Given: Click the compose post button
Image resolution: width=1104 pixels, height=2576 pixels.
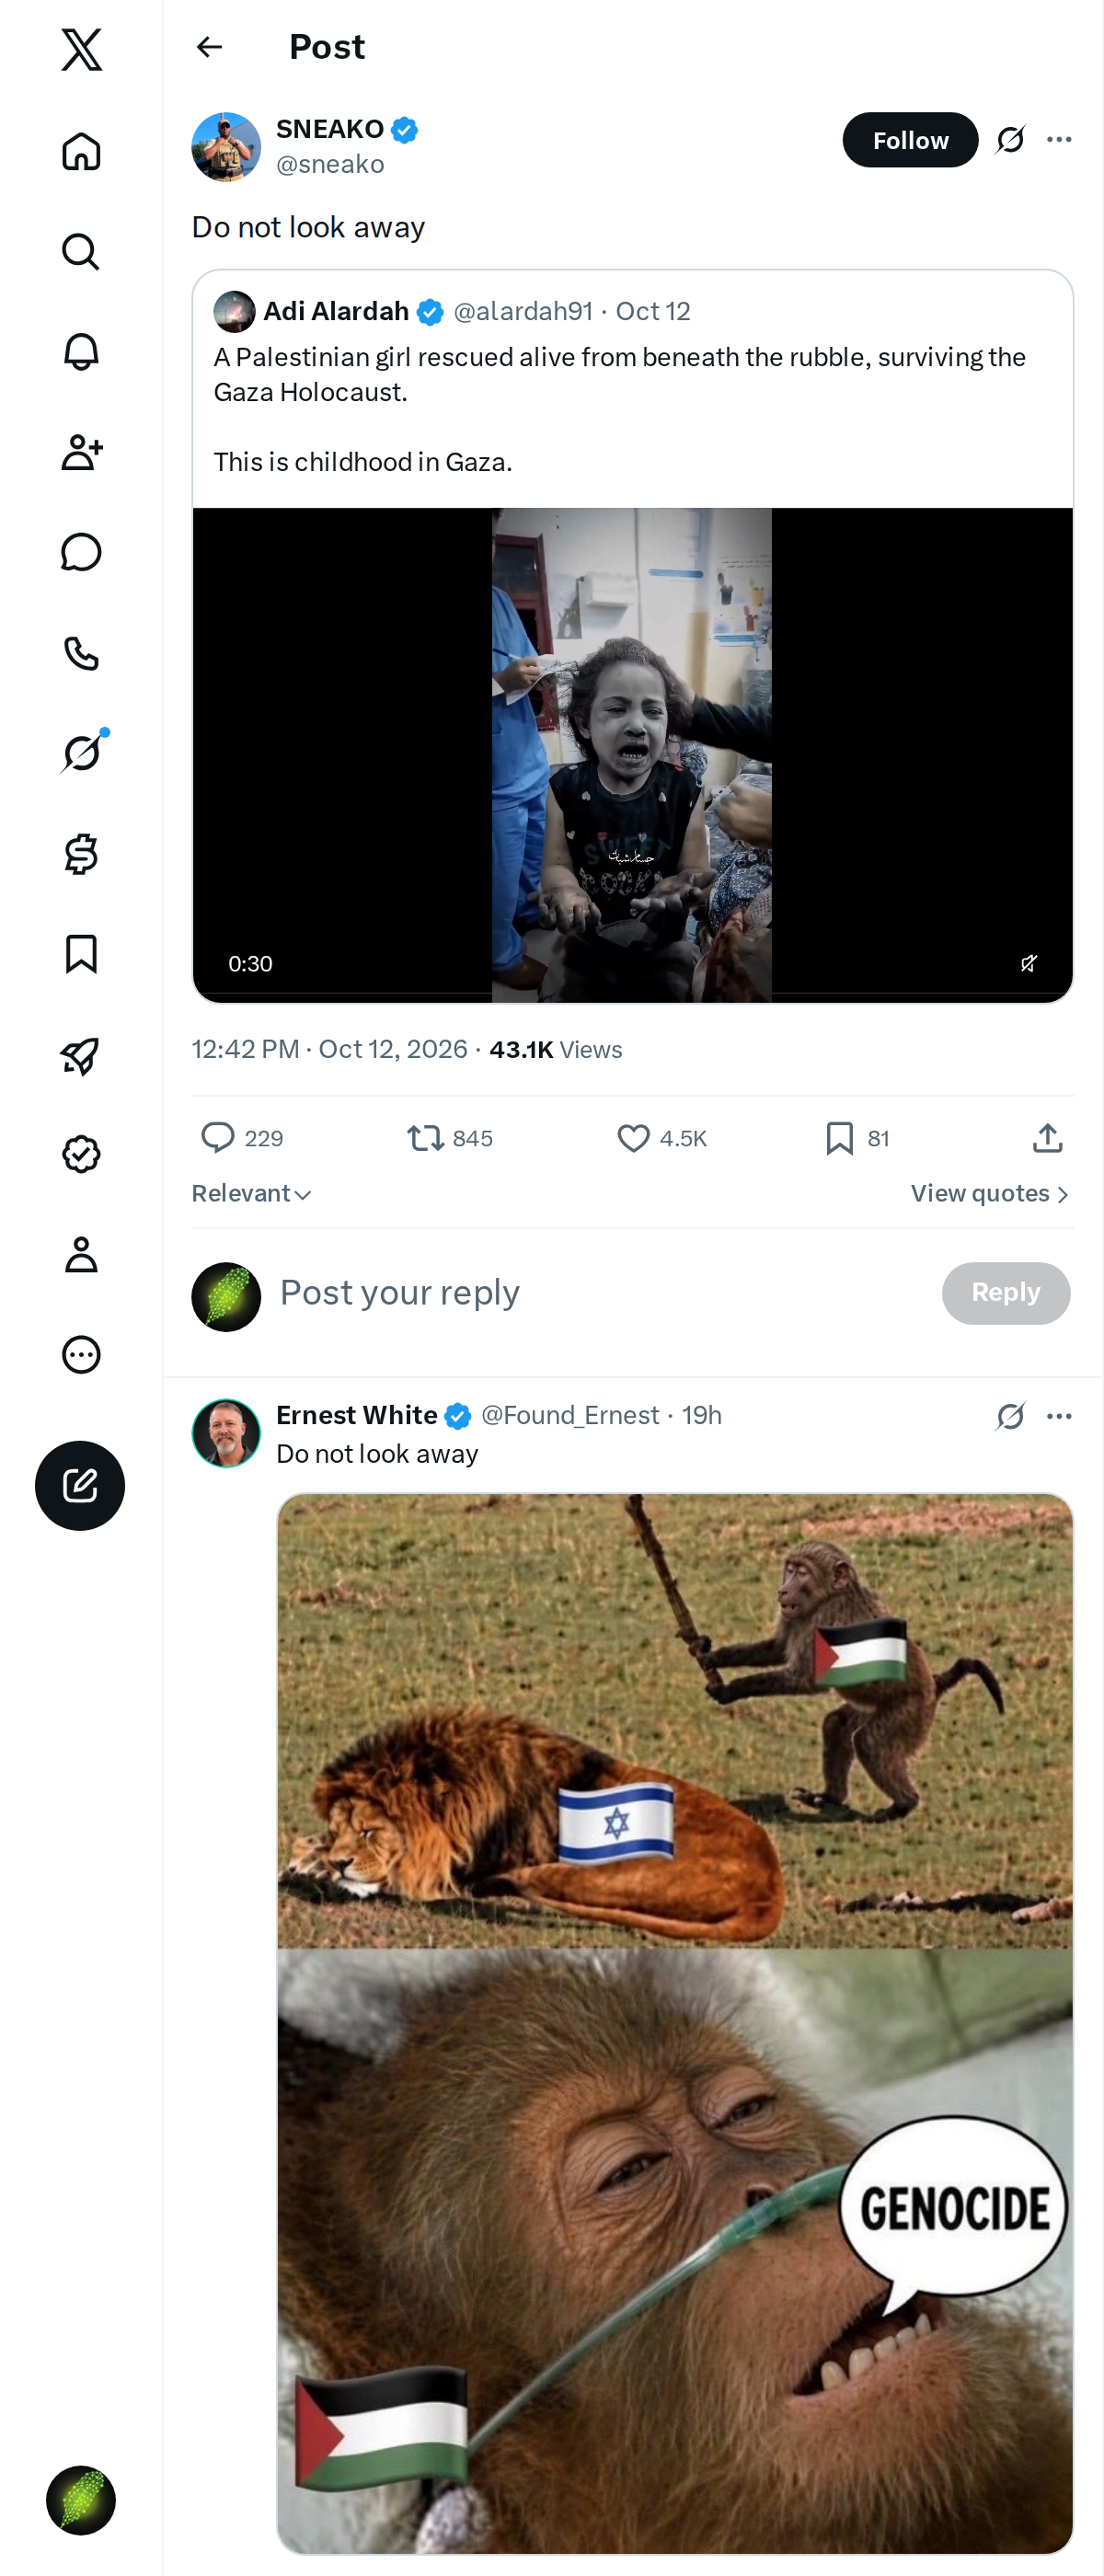Looking at the screenshot, I should pyautogui.click(x=80, y=1485).
